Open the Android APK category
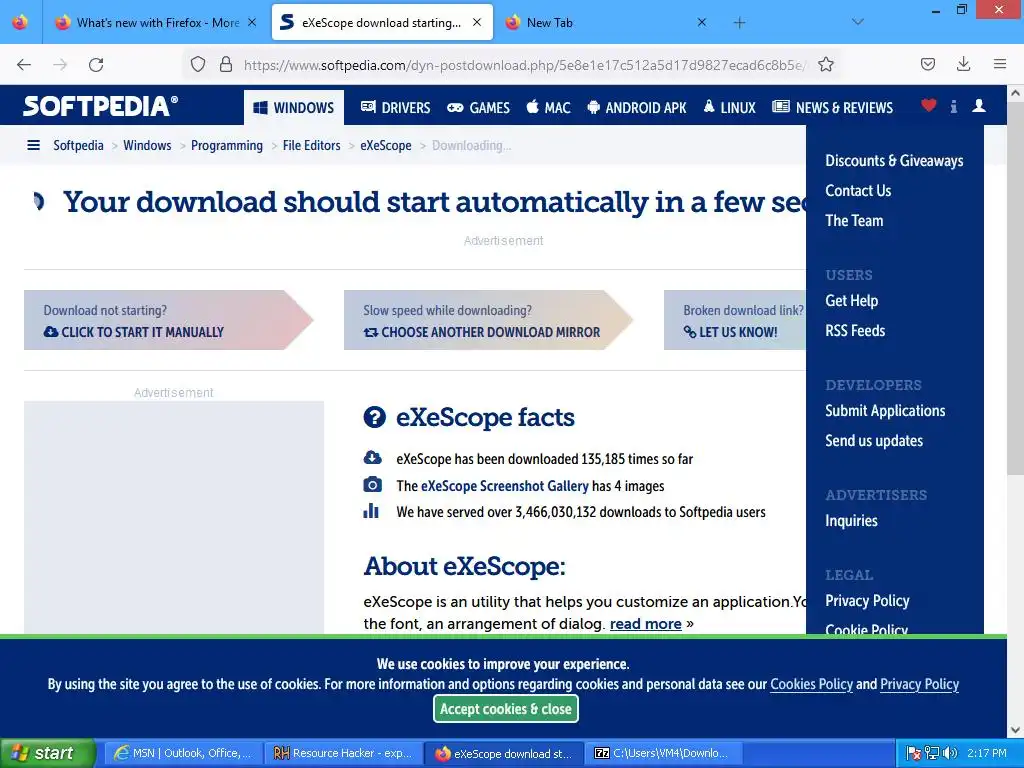 (x=637, y=107)
